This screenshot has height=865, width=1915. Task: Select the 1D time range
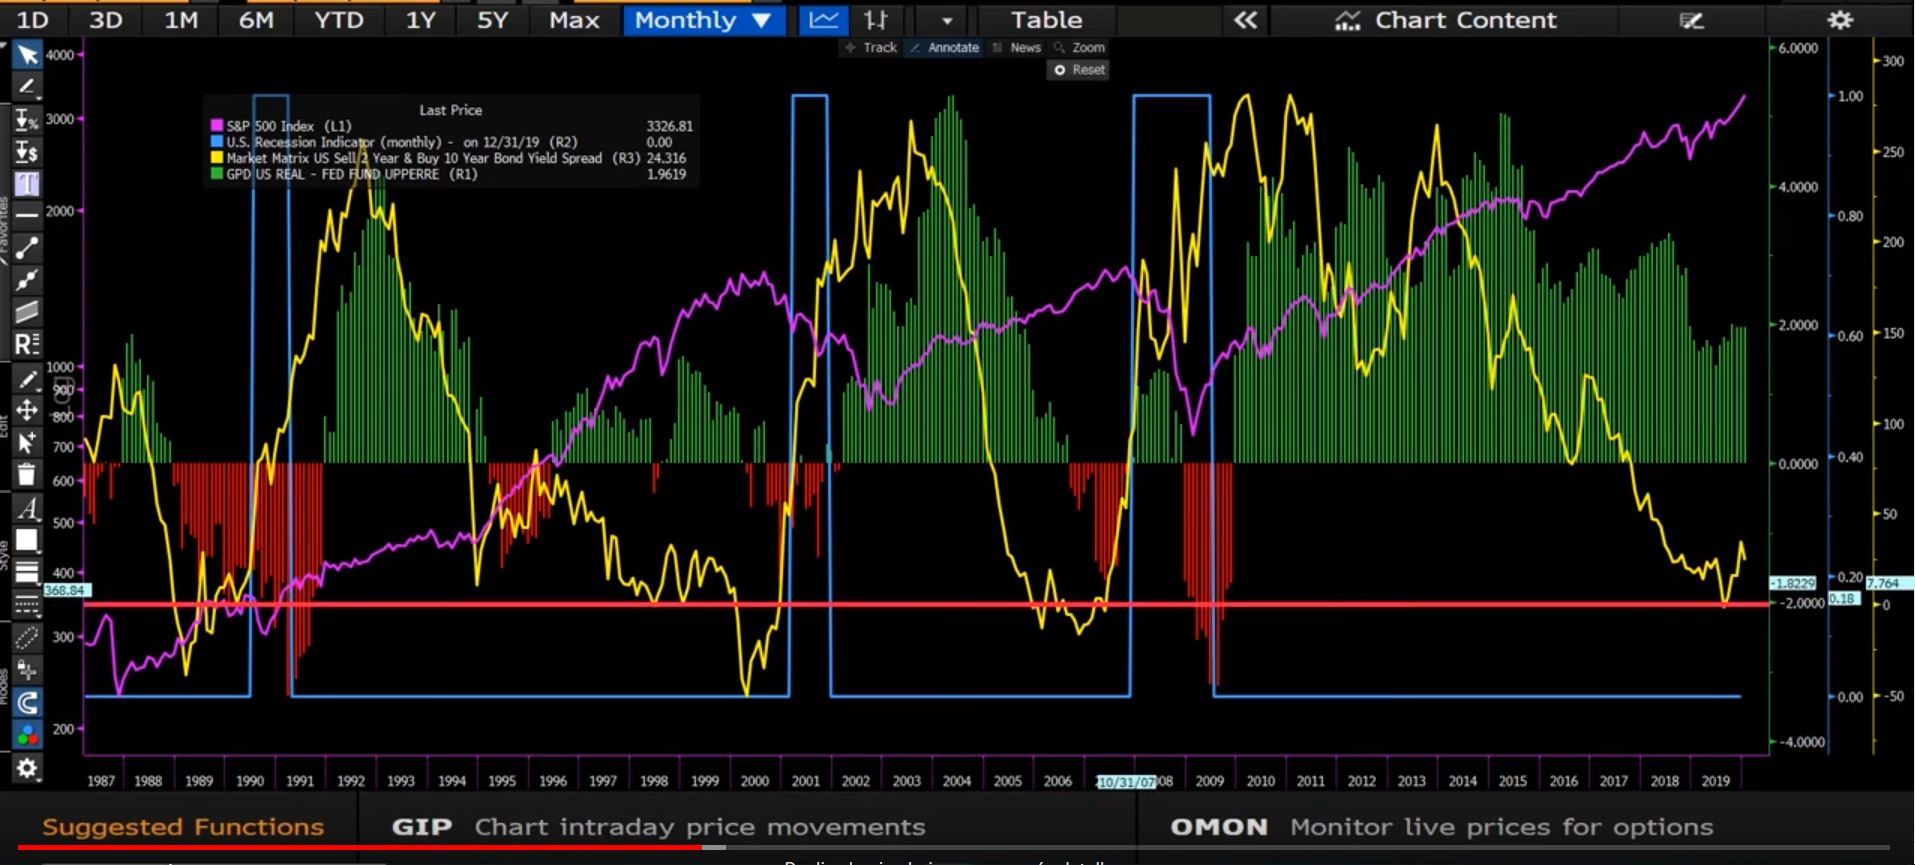click(x=32, y=20)
